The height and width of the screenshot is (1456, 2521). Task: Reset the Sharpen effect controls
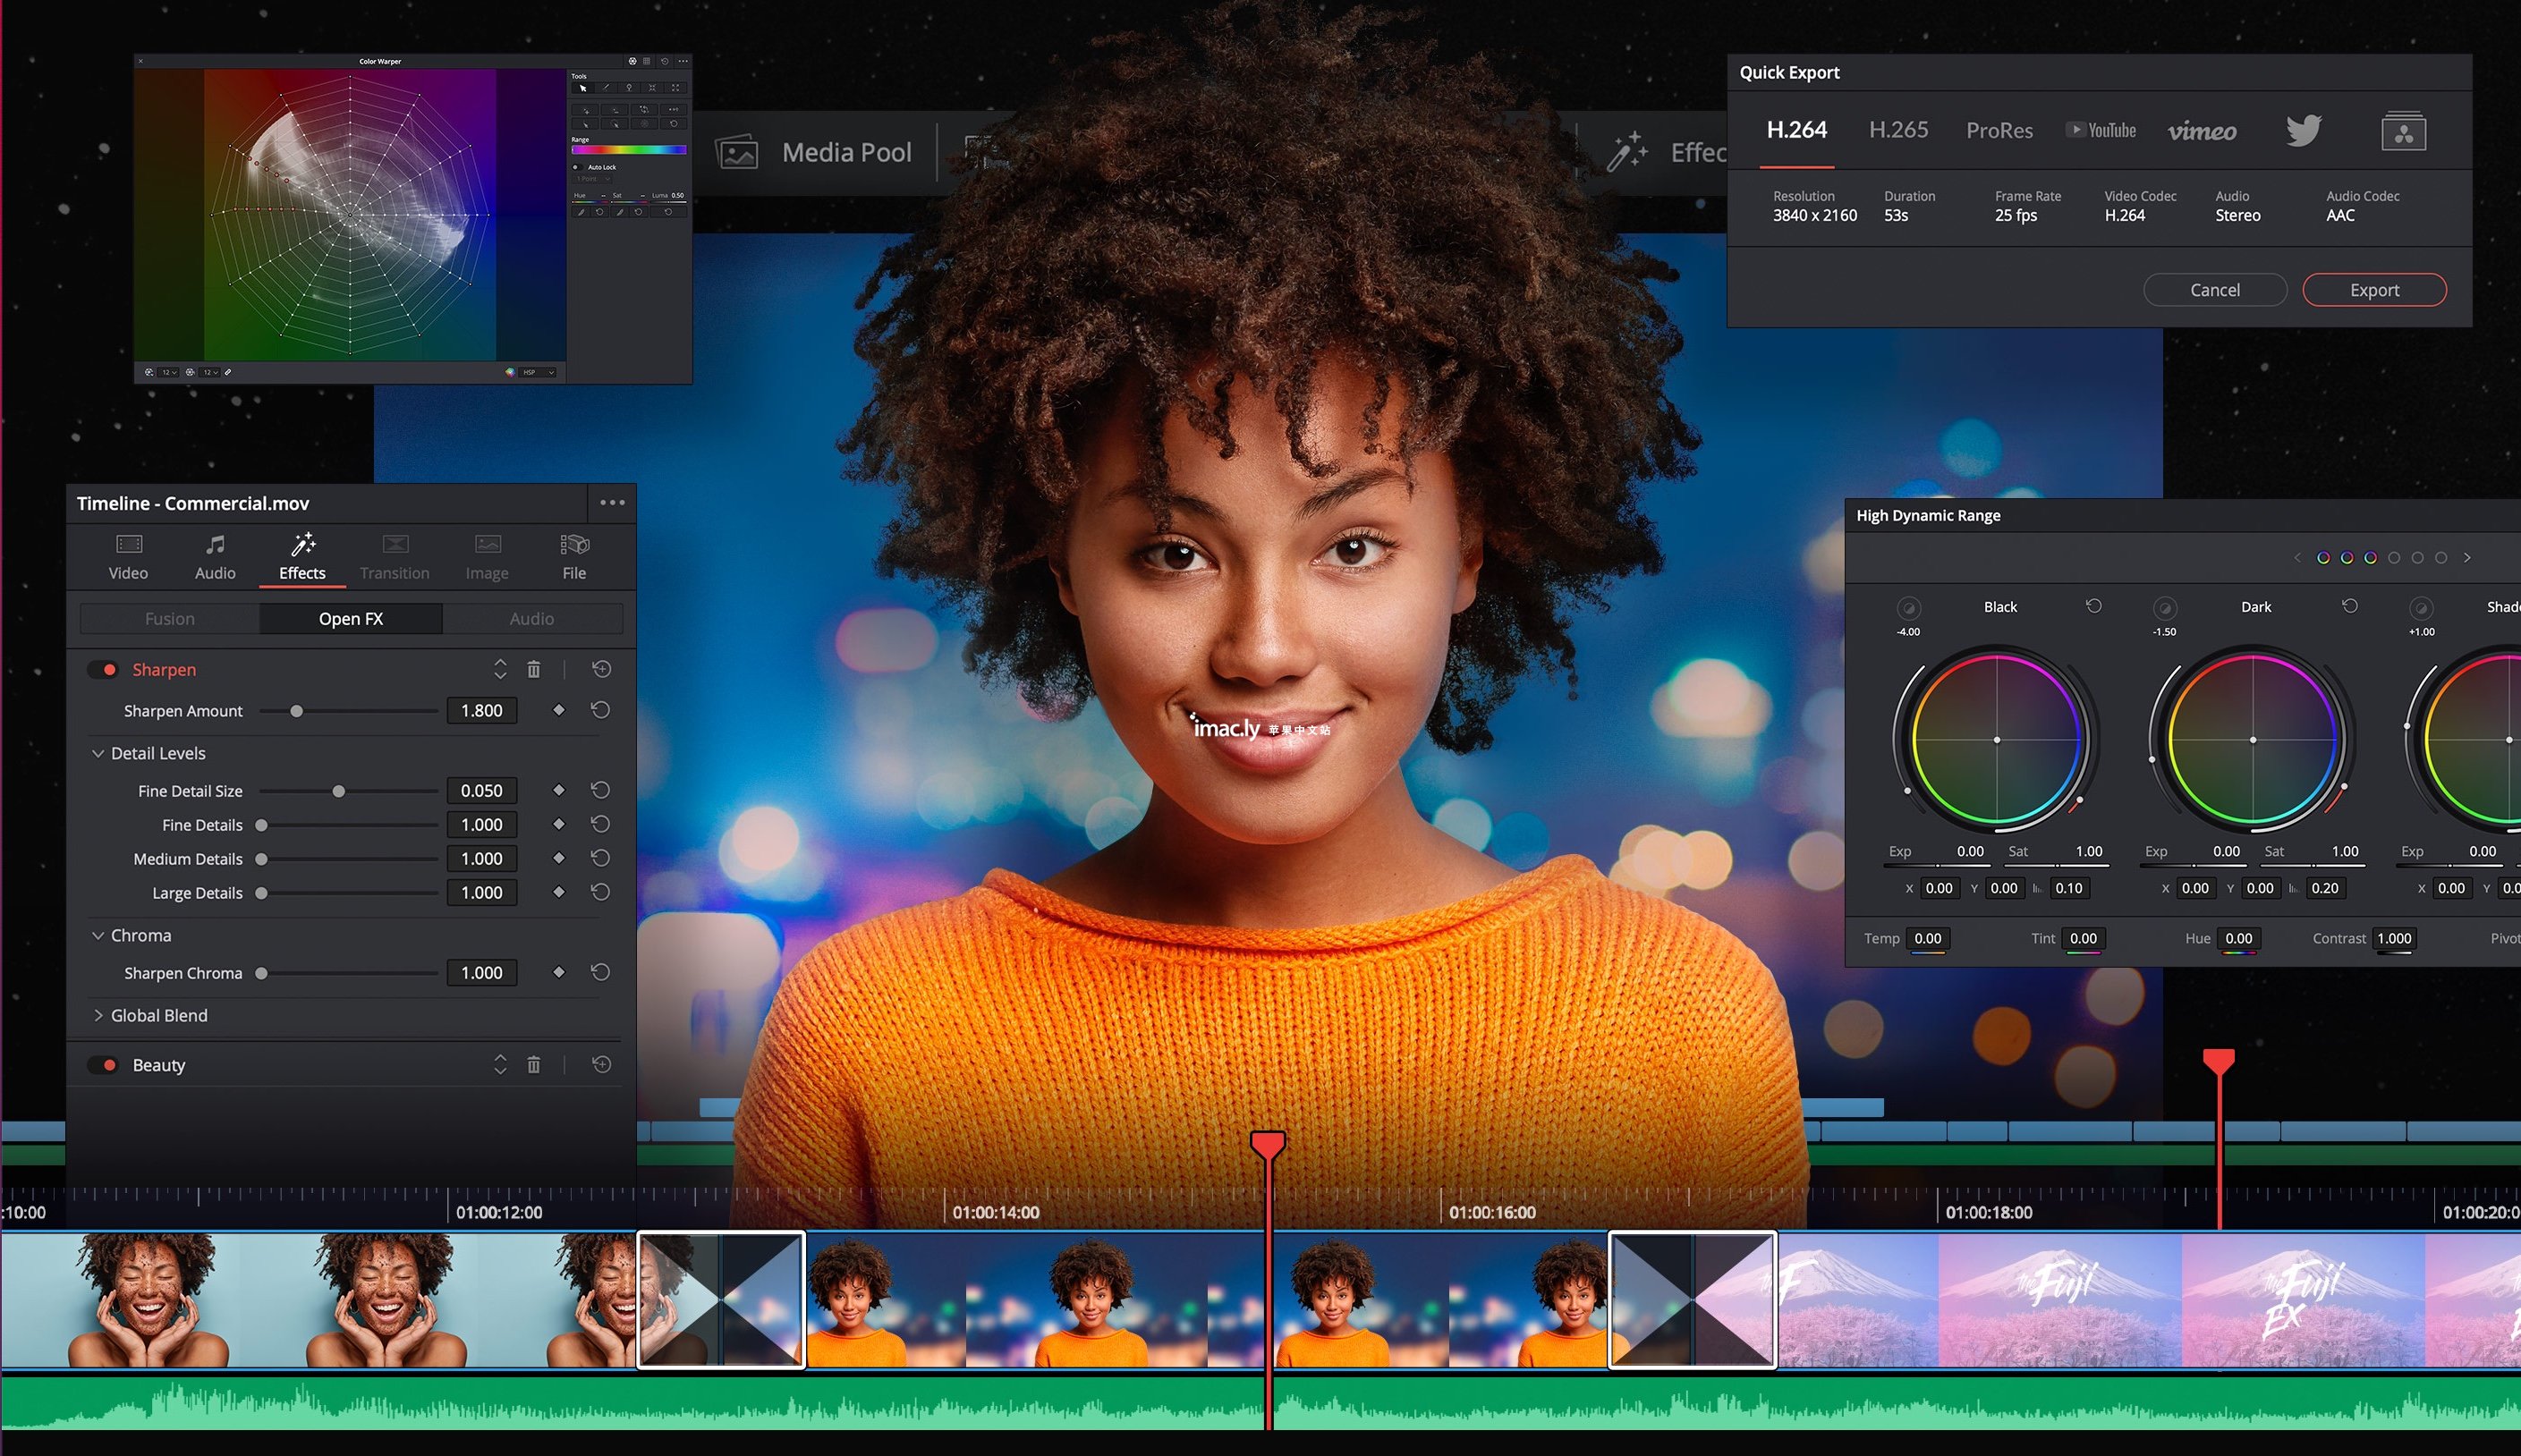[601, 669]
